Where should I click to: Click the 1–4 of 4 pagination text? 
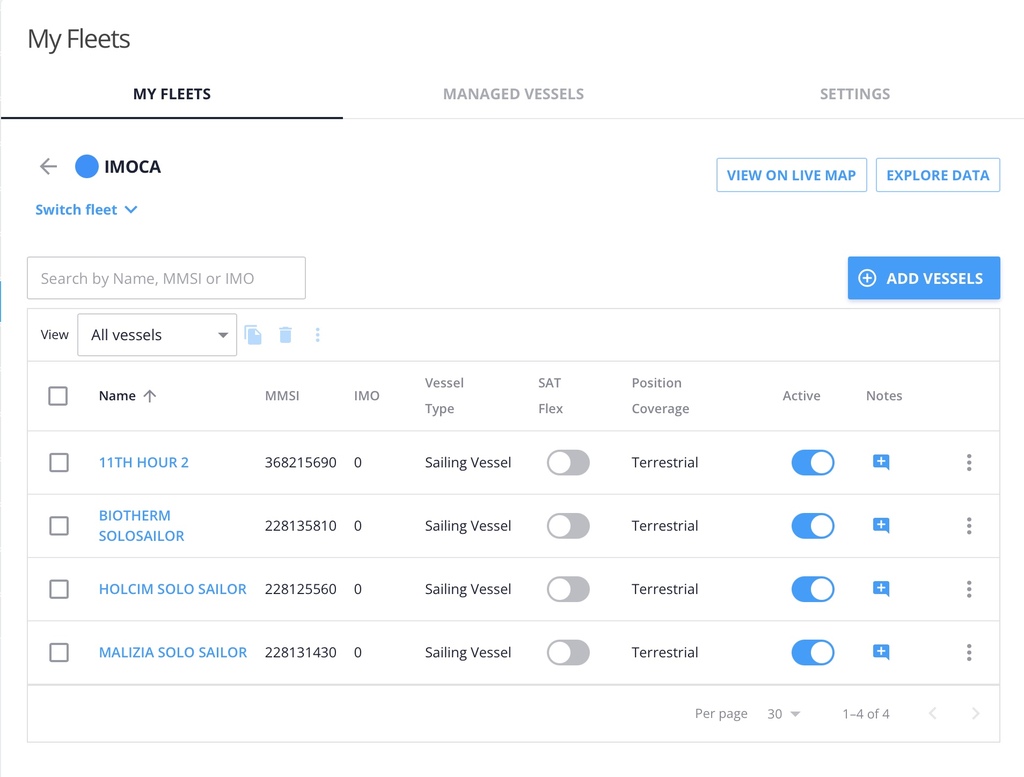pyautogui.click(x=866, y=714)
